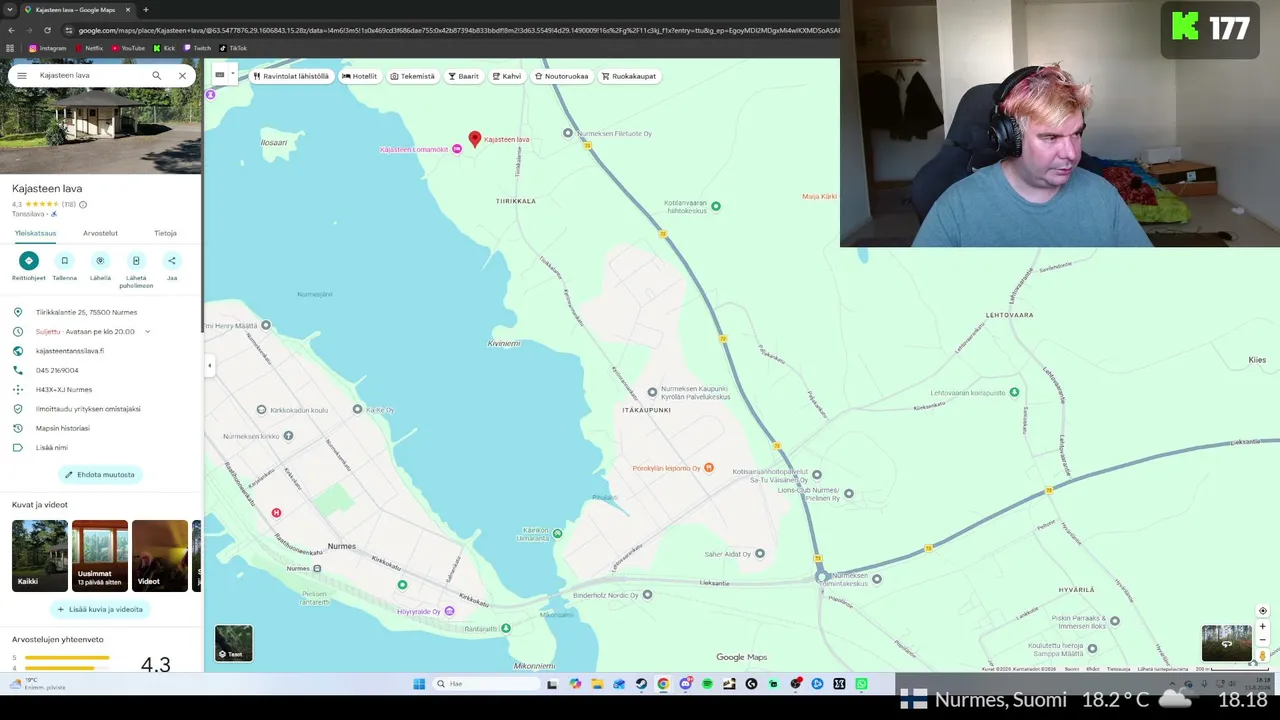1280x720 pixels.
Task: Reload the page in the browser
Action: click(47, 30)
